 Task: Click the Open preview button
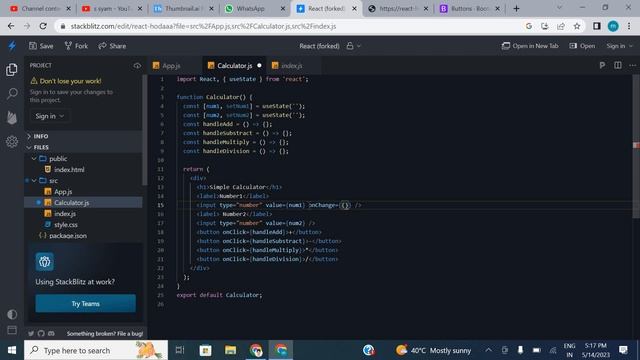pos(582,46)
